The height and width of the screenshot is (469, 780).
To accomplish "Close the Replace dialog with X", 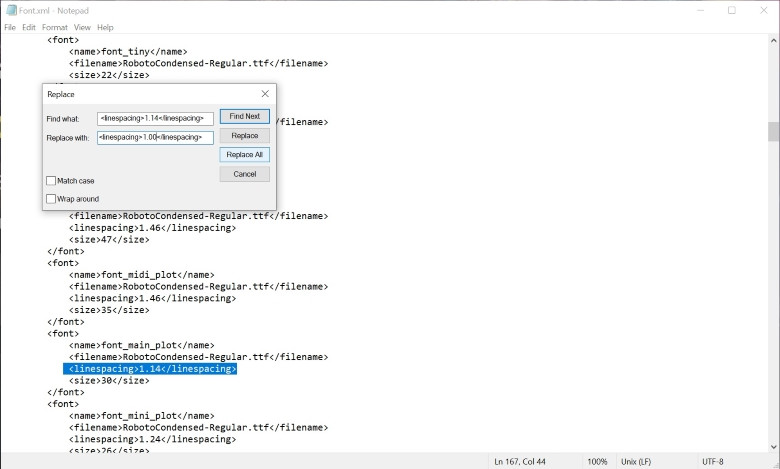I will pyautogui.click(x=265, y=94).
